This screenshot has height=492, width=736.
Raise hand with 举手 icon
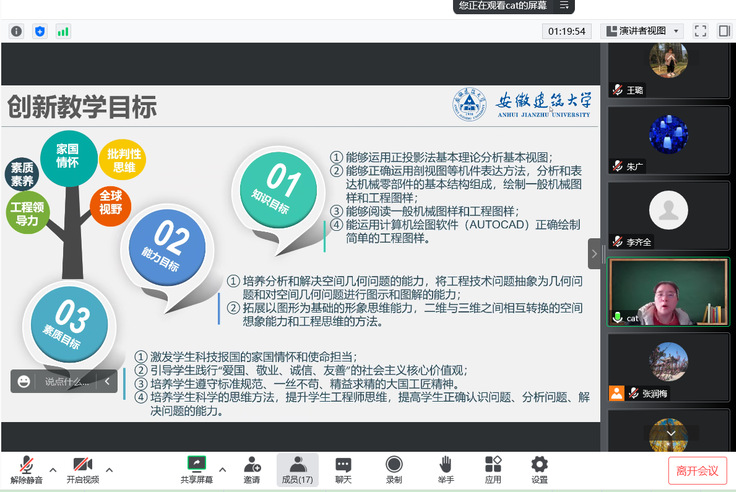[x=445, y=469]
